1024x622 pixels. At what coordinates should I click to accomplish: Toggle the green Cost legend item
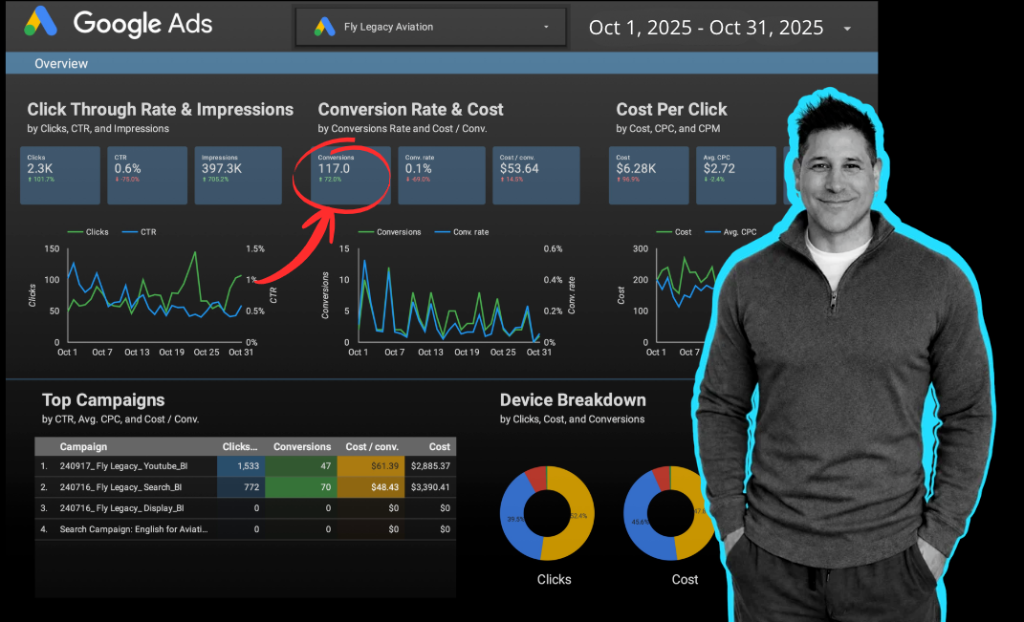click(x=674, y=232)
